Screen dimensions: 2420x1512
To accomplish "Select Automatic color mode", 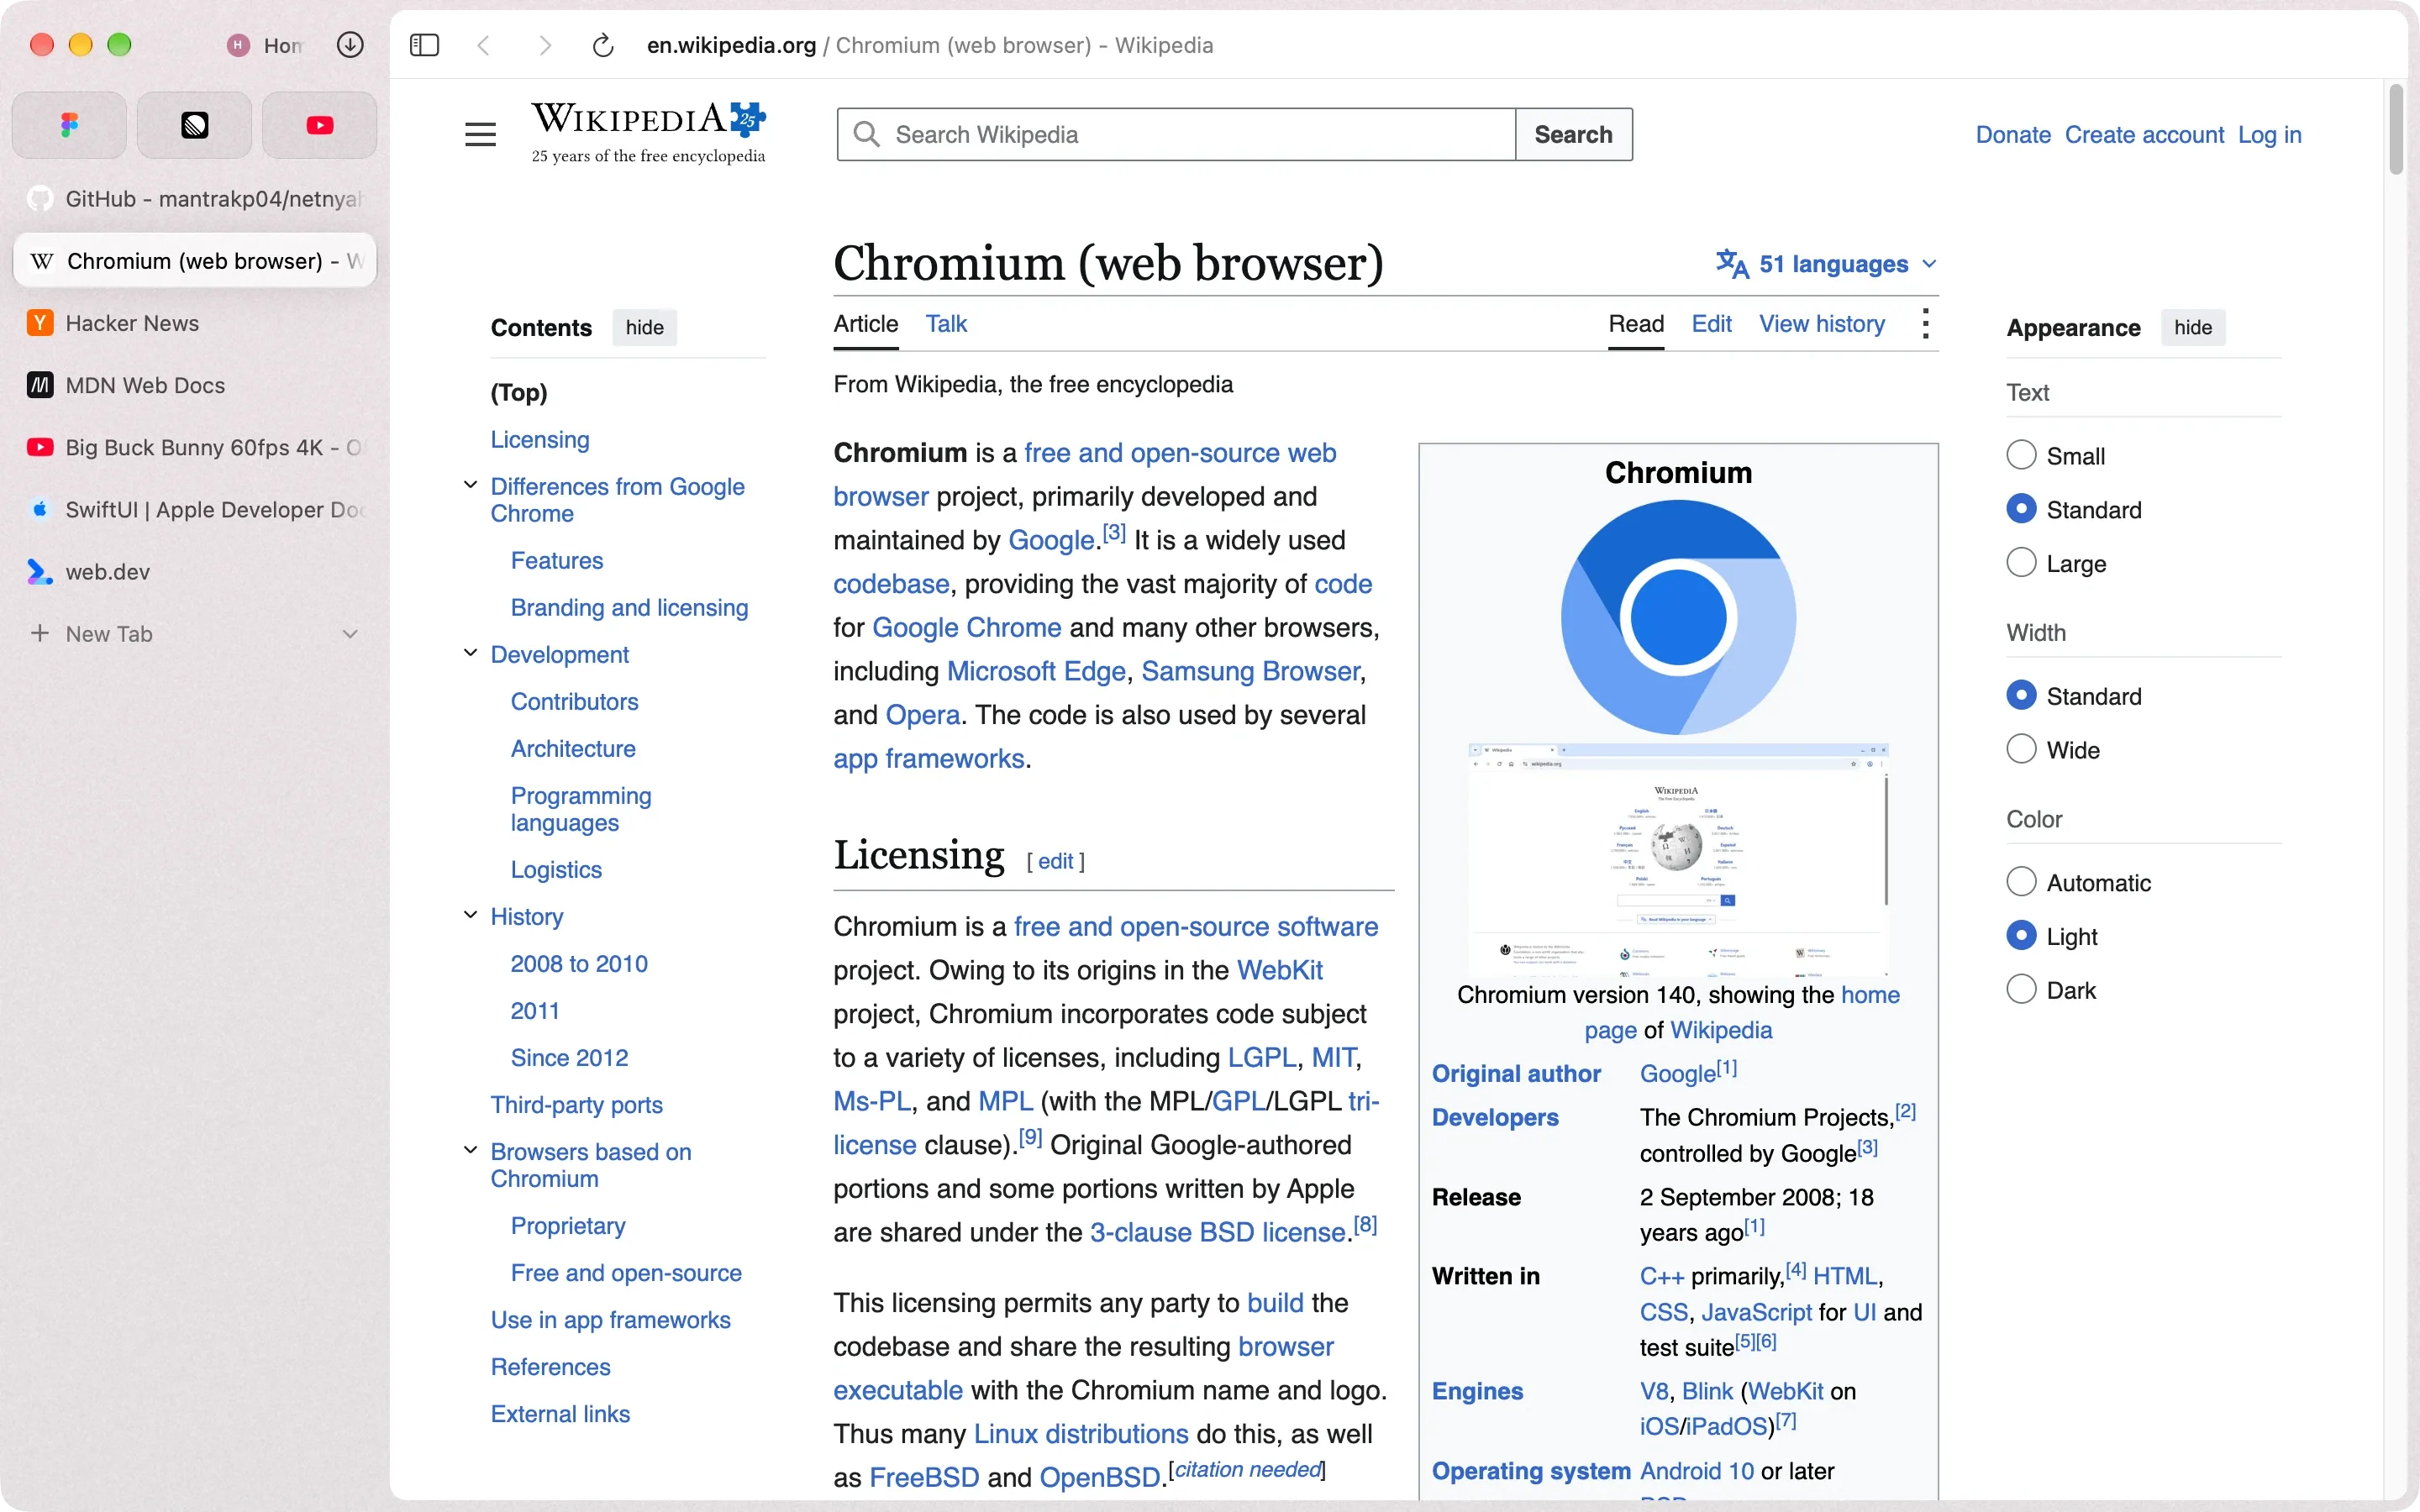I will tap(2021, 882).
